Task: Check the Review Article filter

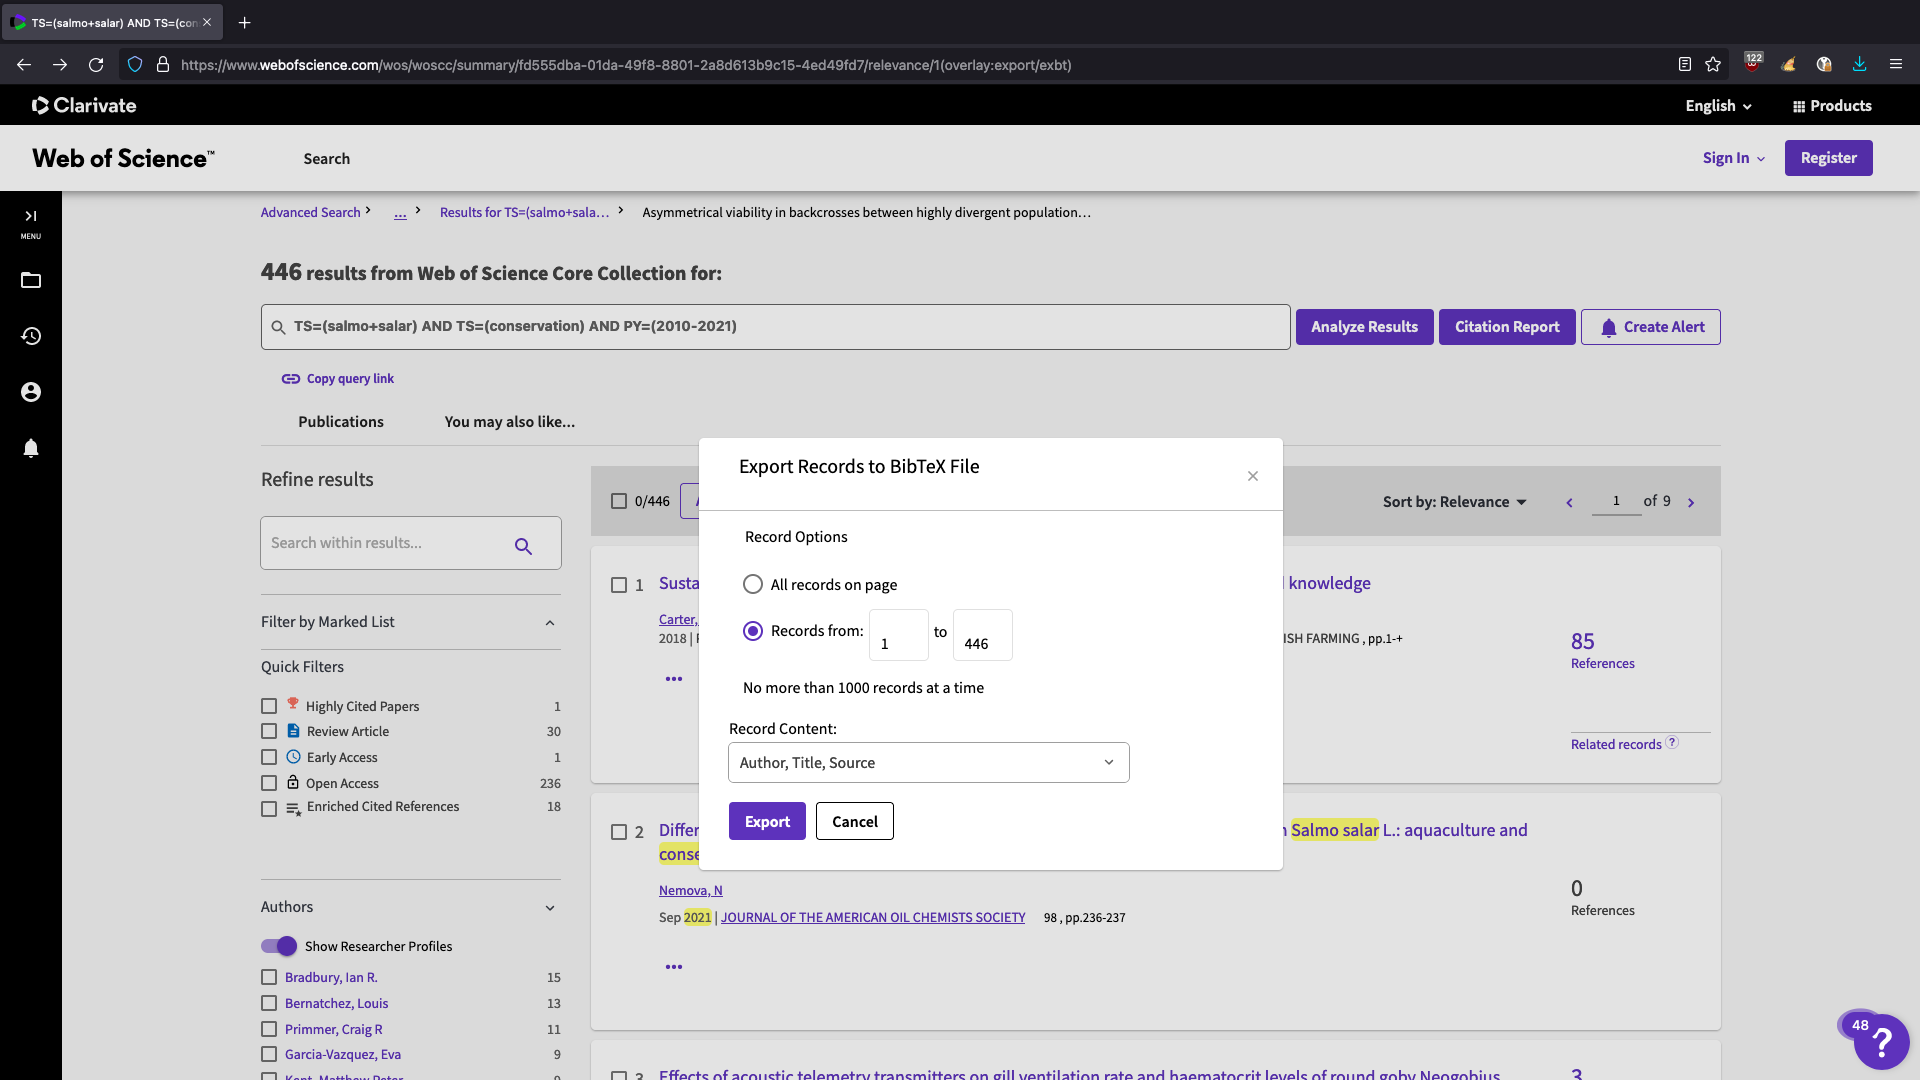Action: click(269, 732)
